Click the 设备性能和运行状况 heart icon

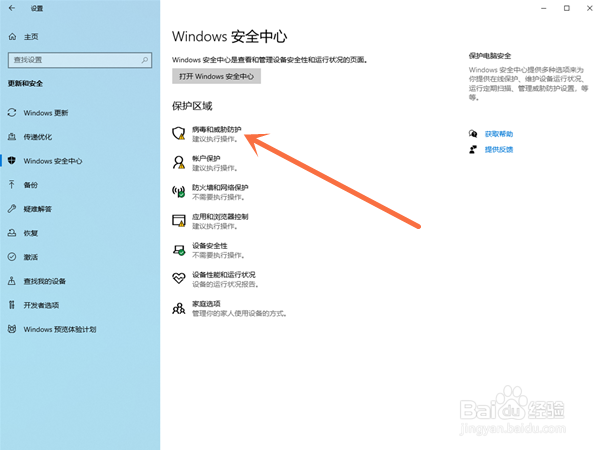click(178, 279)
